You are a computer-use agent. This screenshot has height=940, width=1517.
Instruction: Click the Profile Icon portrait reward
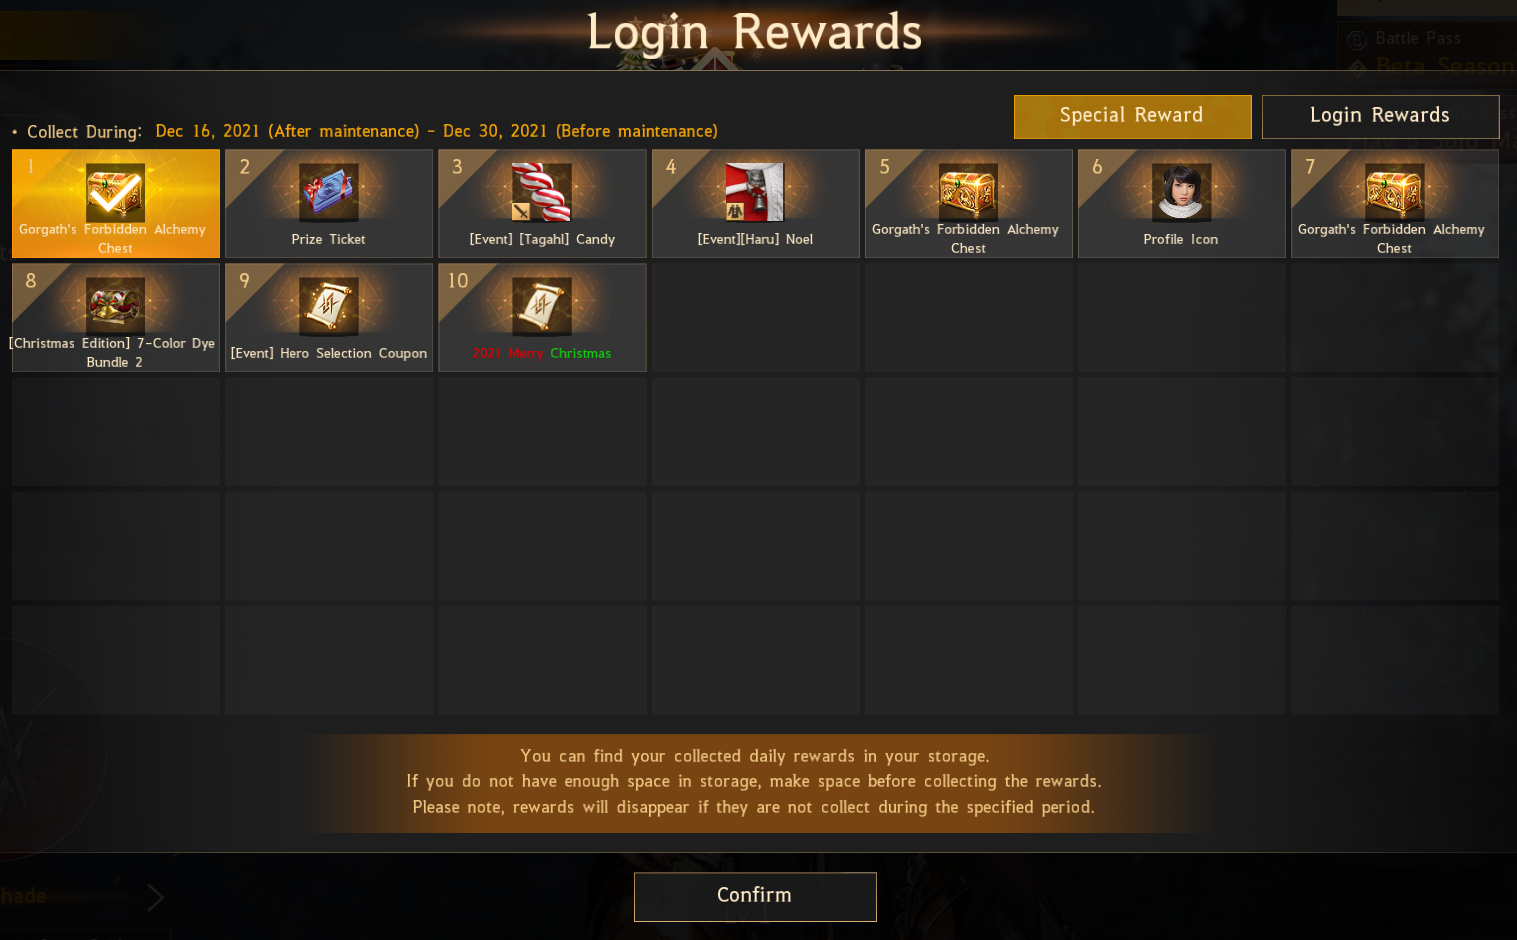[1181, 192]
